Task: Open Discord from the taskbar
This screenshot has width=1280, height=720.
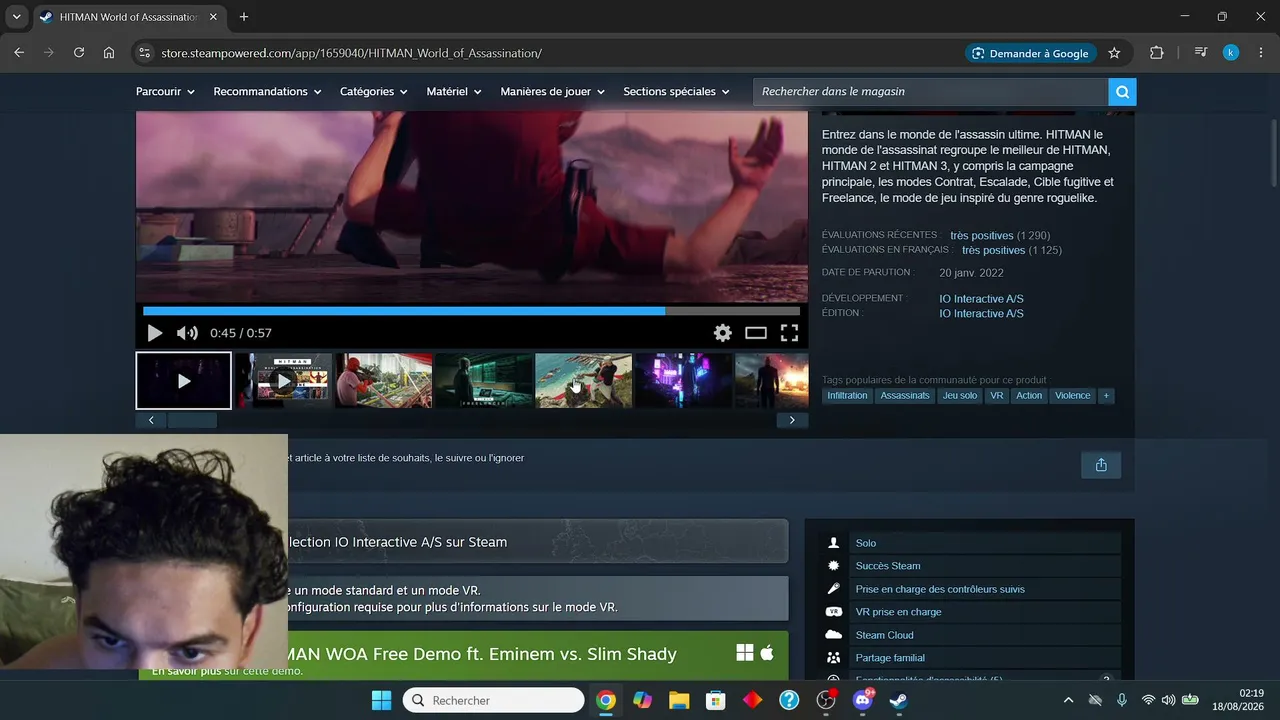Action: tap(862, 700)
